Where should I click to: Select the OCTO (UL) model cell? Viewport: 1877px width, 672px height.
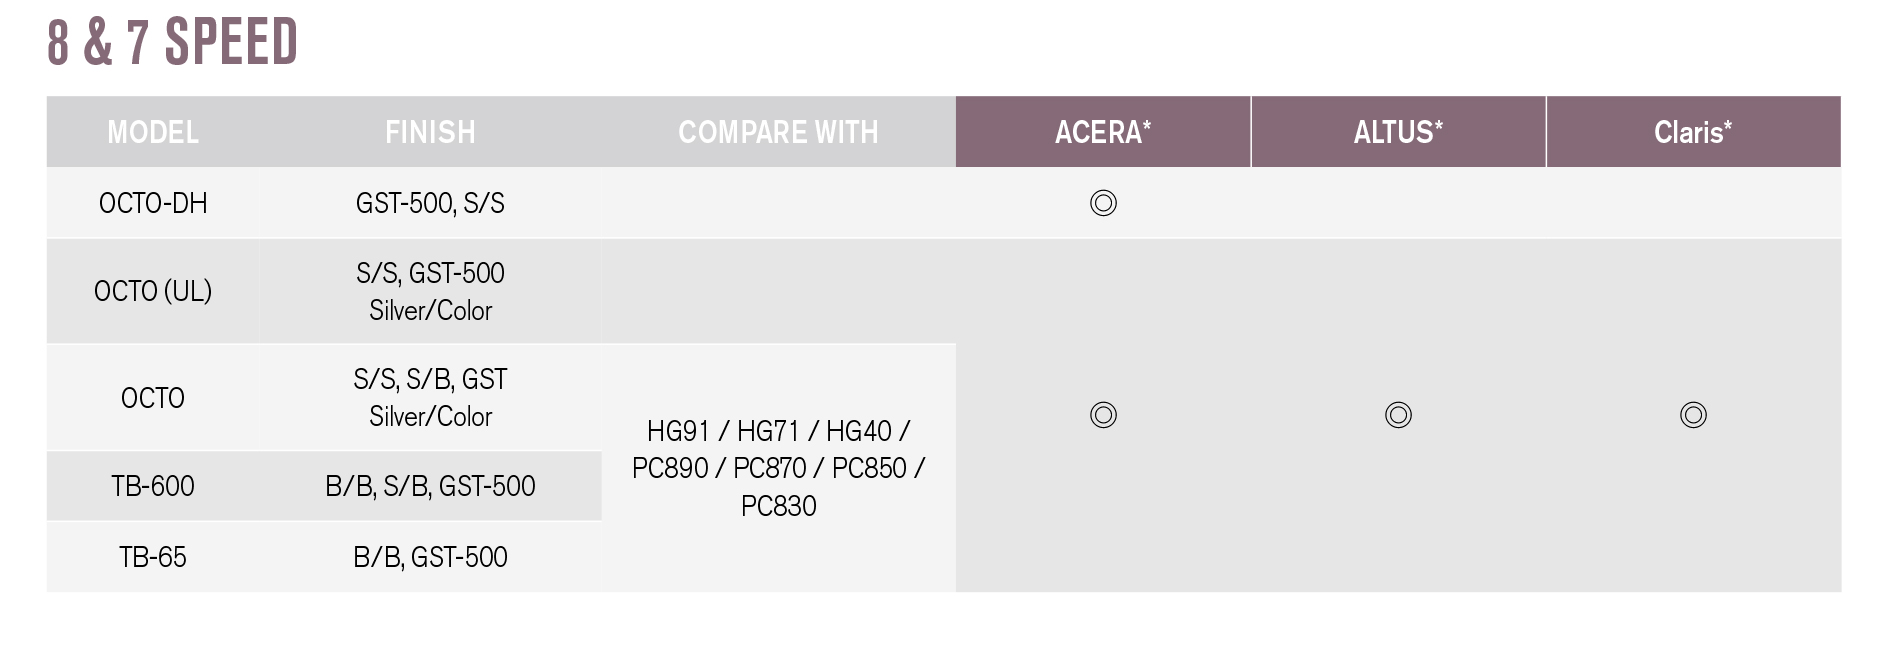coord(153,291)
